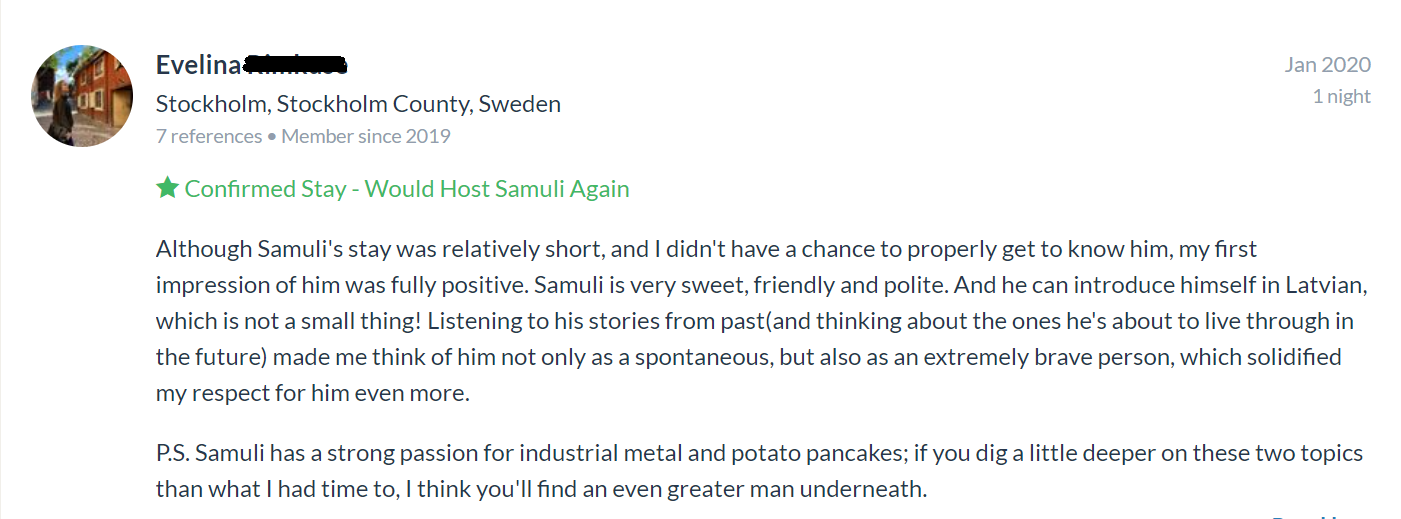Click the P.S. paragraph opening

click(x=173, y=453)
